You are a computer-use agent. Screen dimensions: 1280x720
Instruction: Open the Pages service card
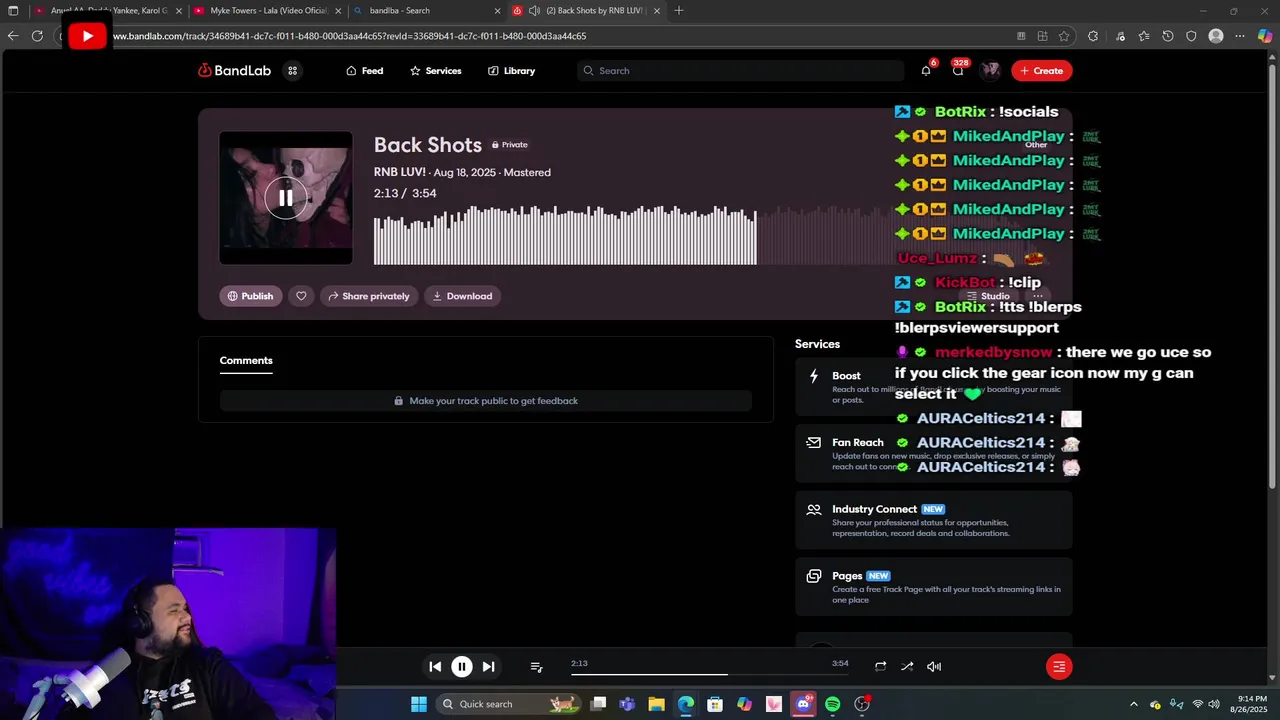pos(934,587)
